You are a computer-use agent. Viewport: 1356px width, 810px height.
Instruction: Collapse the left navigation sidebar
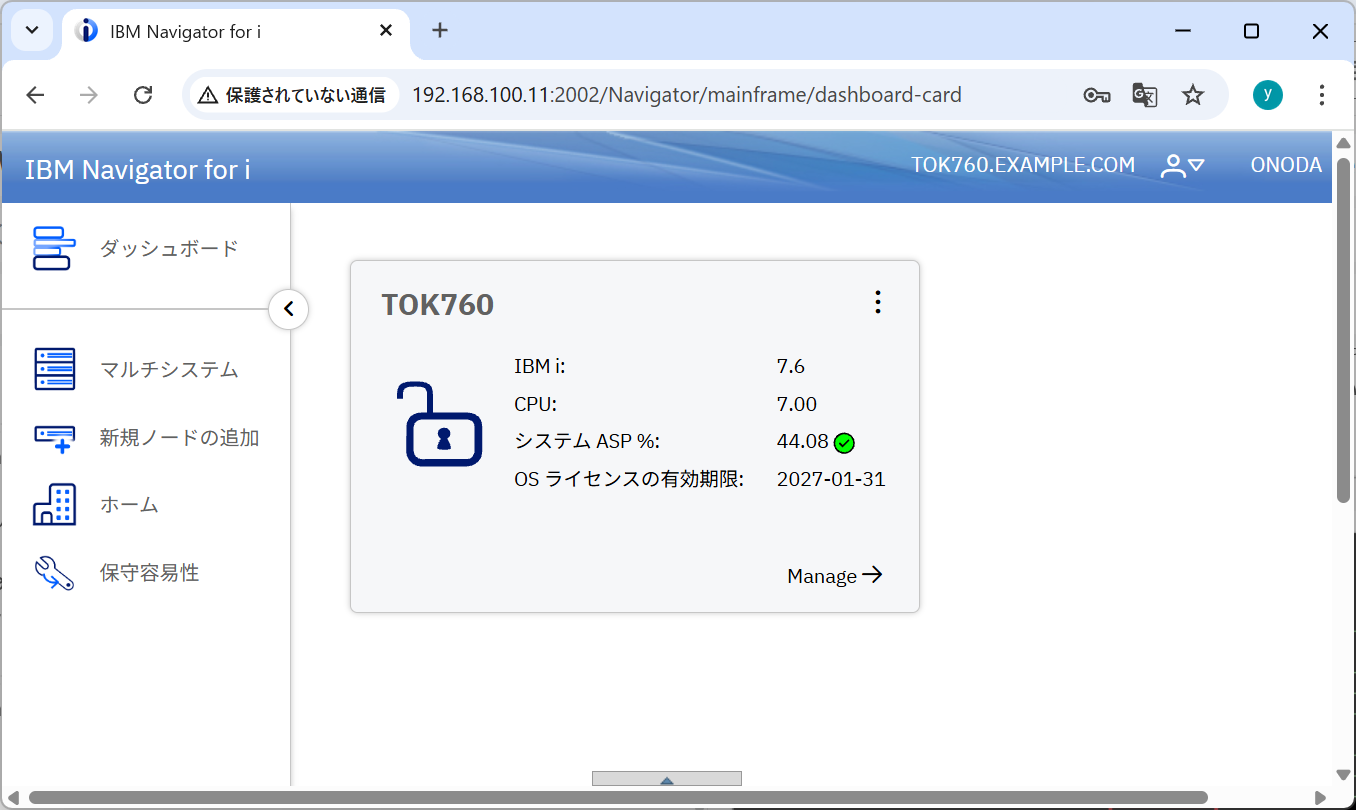288,309
